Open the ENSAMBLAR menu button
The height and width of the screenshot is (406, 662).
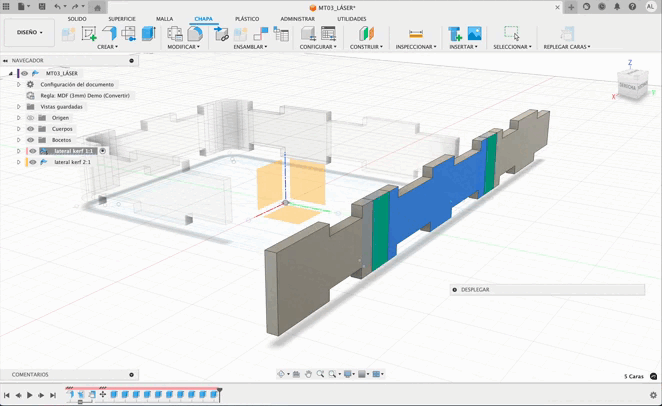click(251, 47)
